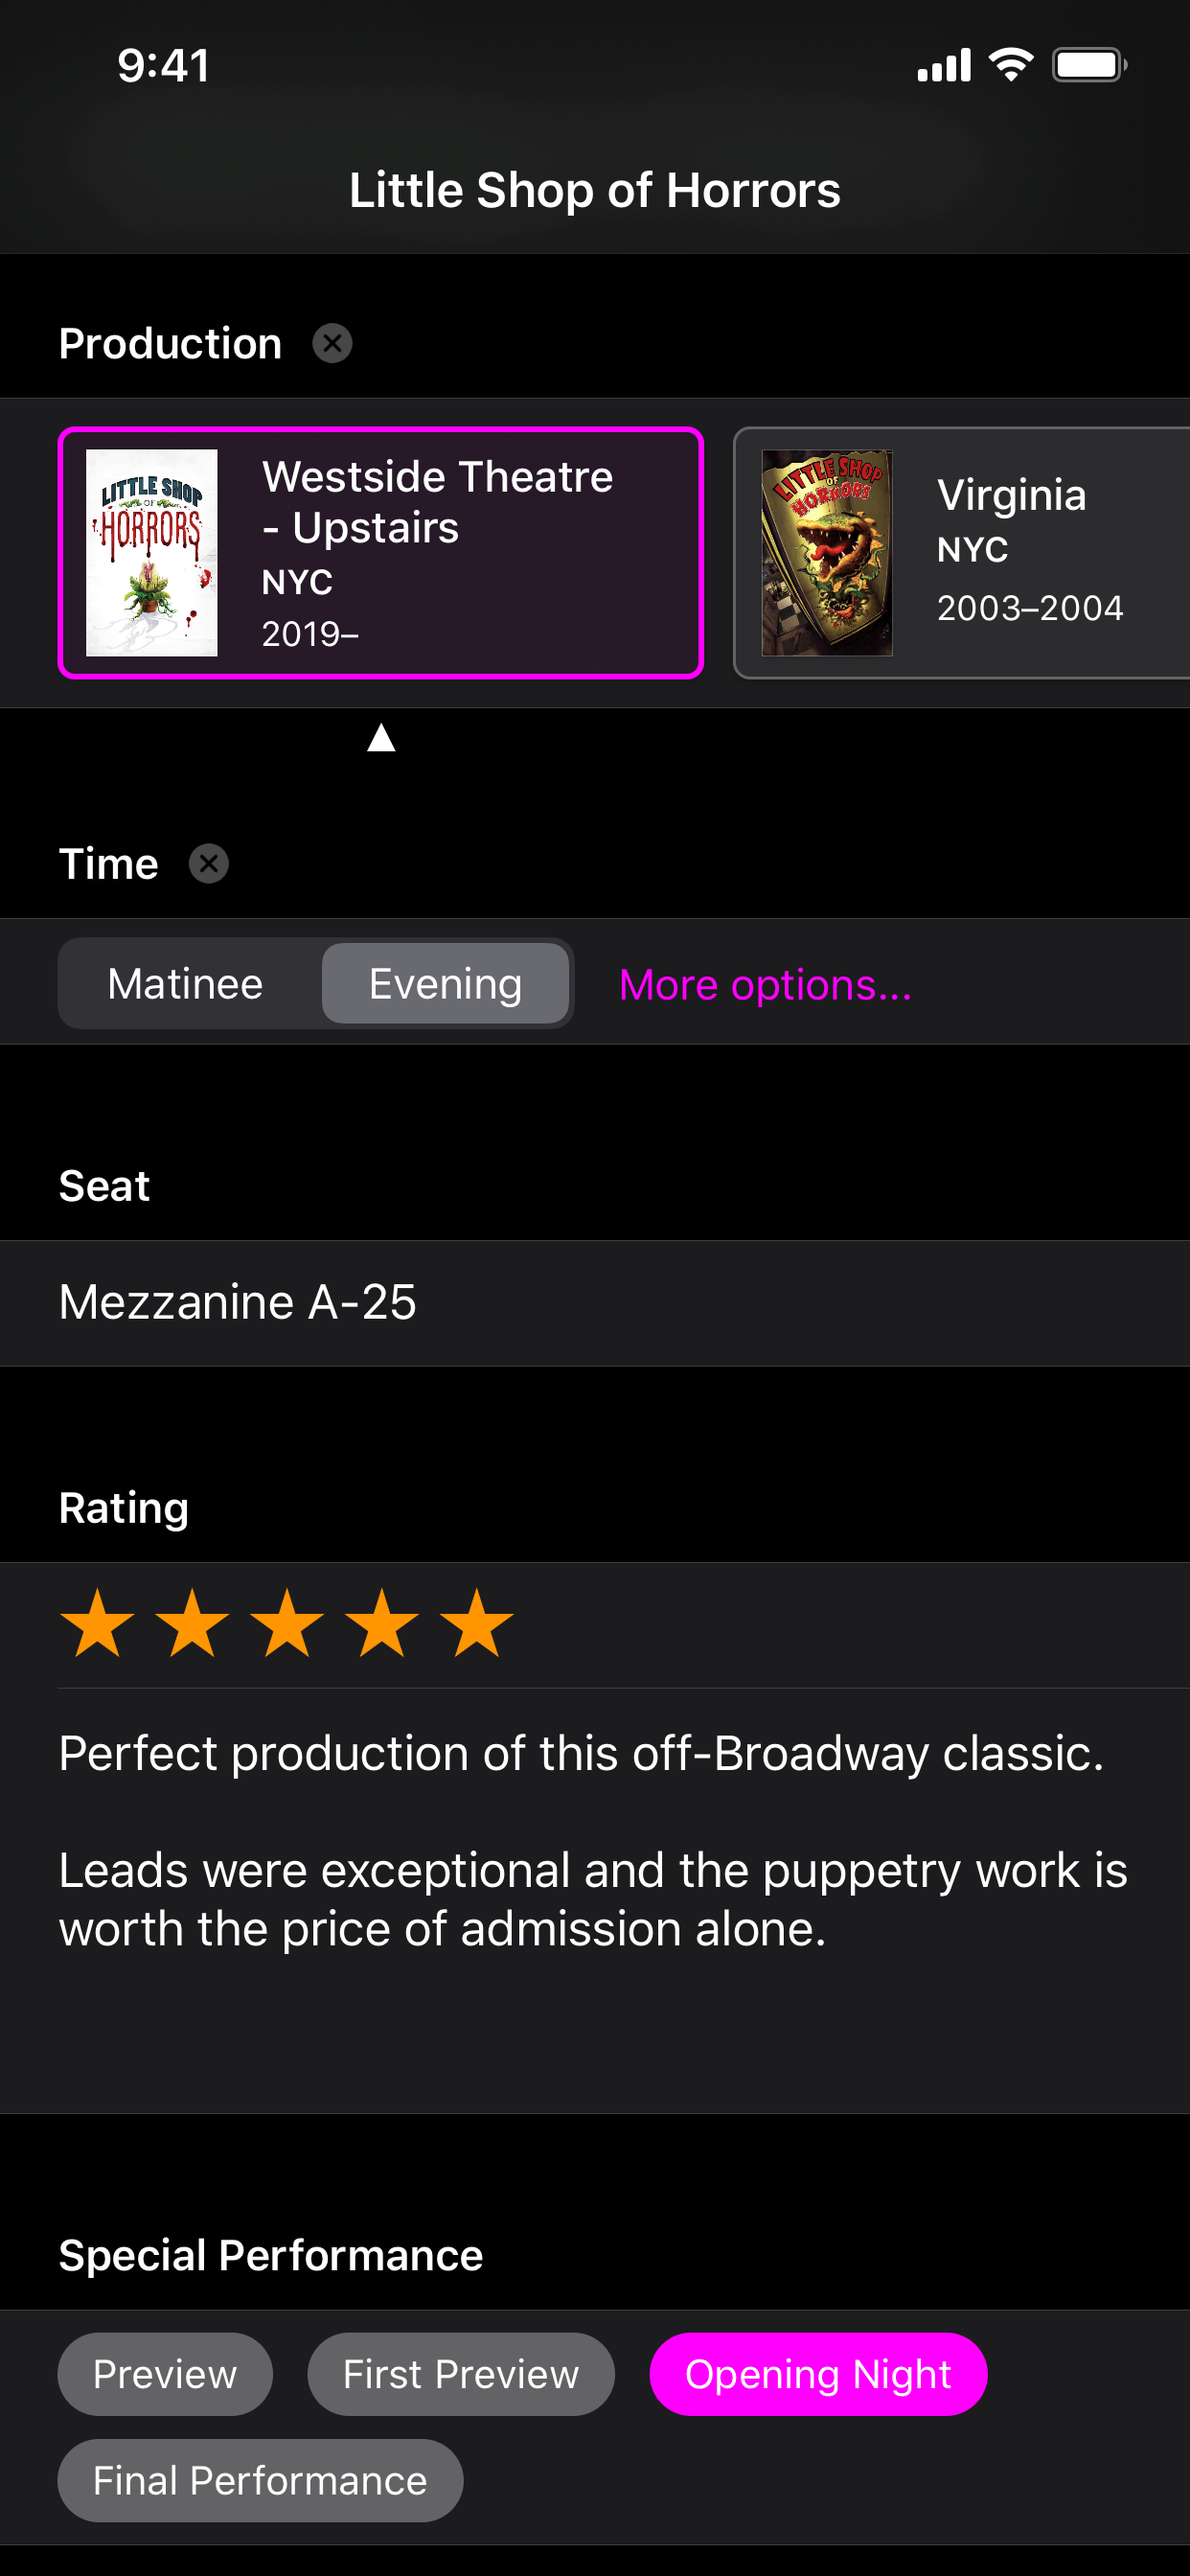The width and height of the screenshot is (1190, 2576).
Task: Toggle the Final Performance tag
Action: (260, 2480)
